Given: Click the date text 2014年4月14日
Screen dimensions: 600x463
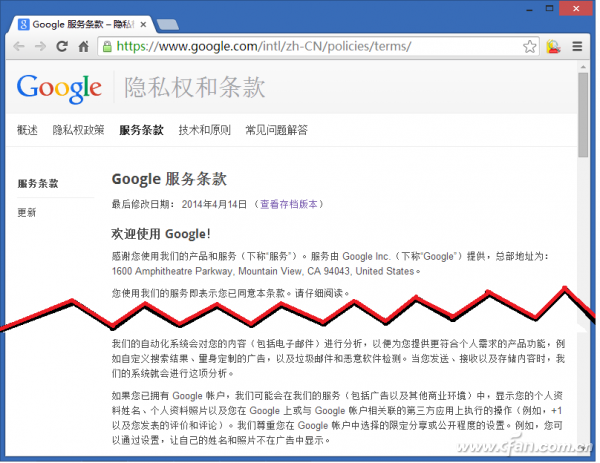Looking at the screenshot, I should [214, 204].
